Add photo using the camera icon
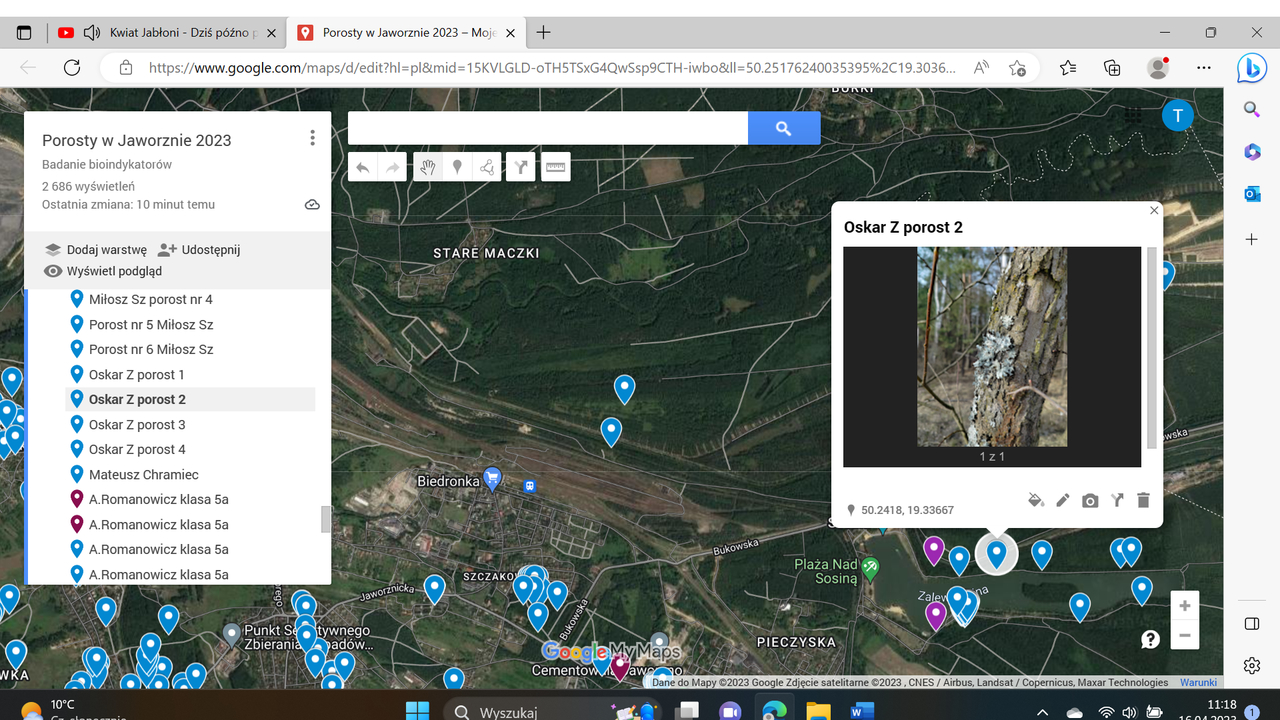Image resolution: width=1280 pixels, height=720 pixels. (1090, 500)
